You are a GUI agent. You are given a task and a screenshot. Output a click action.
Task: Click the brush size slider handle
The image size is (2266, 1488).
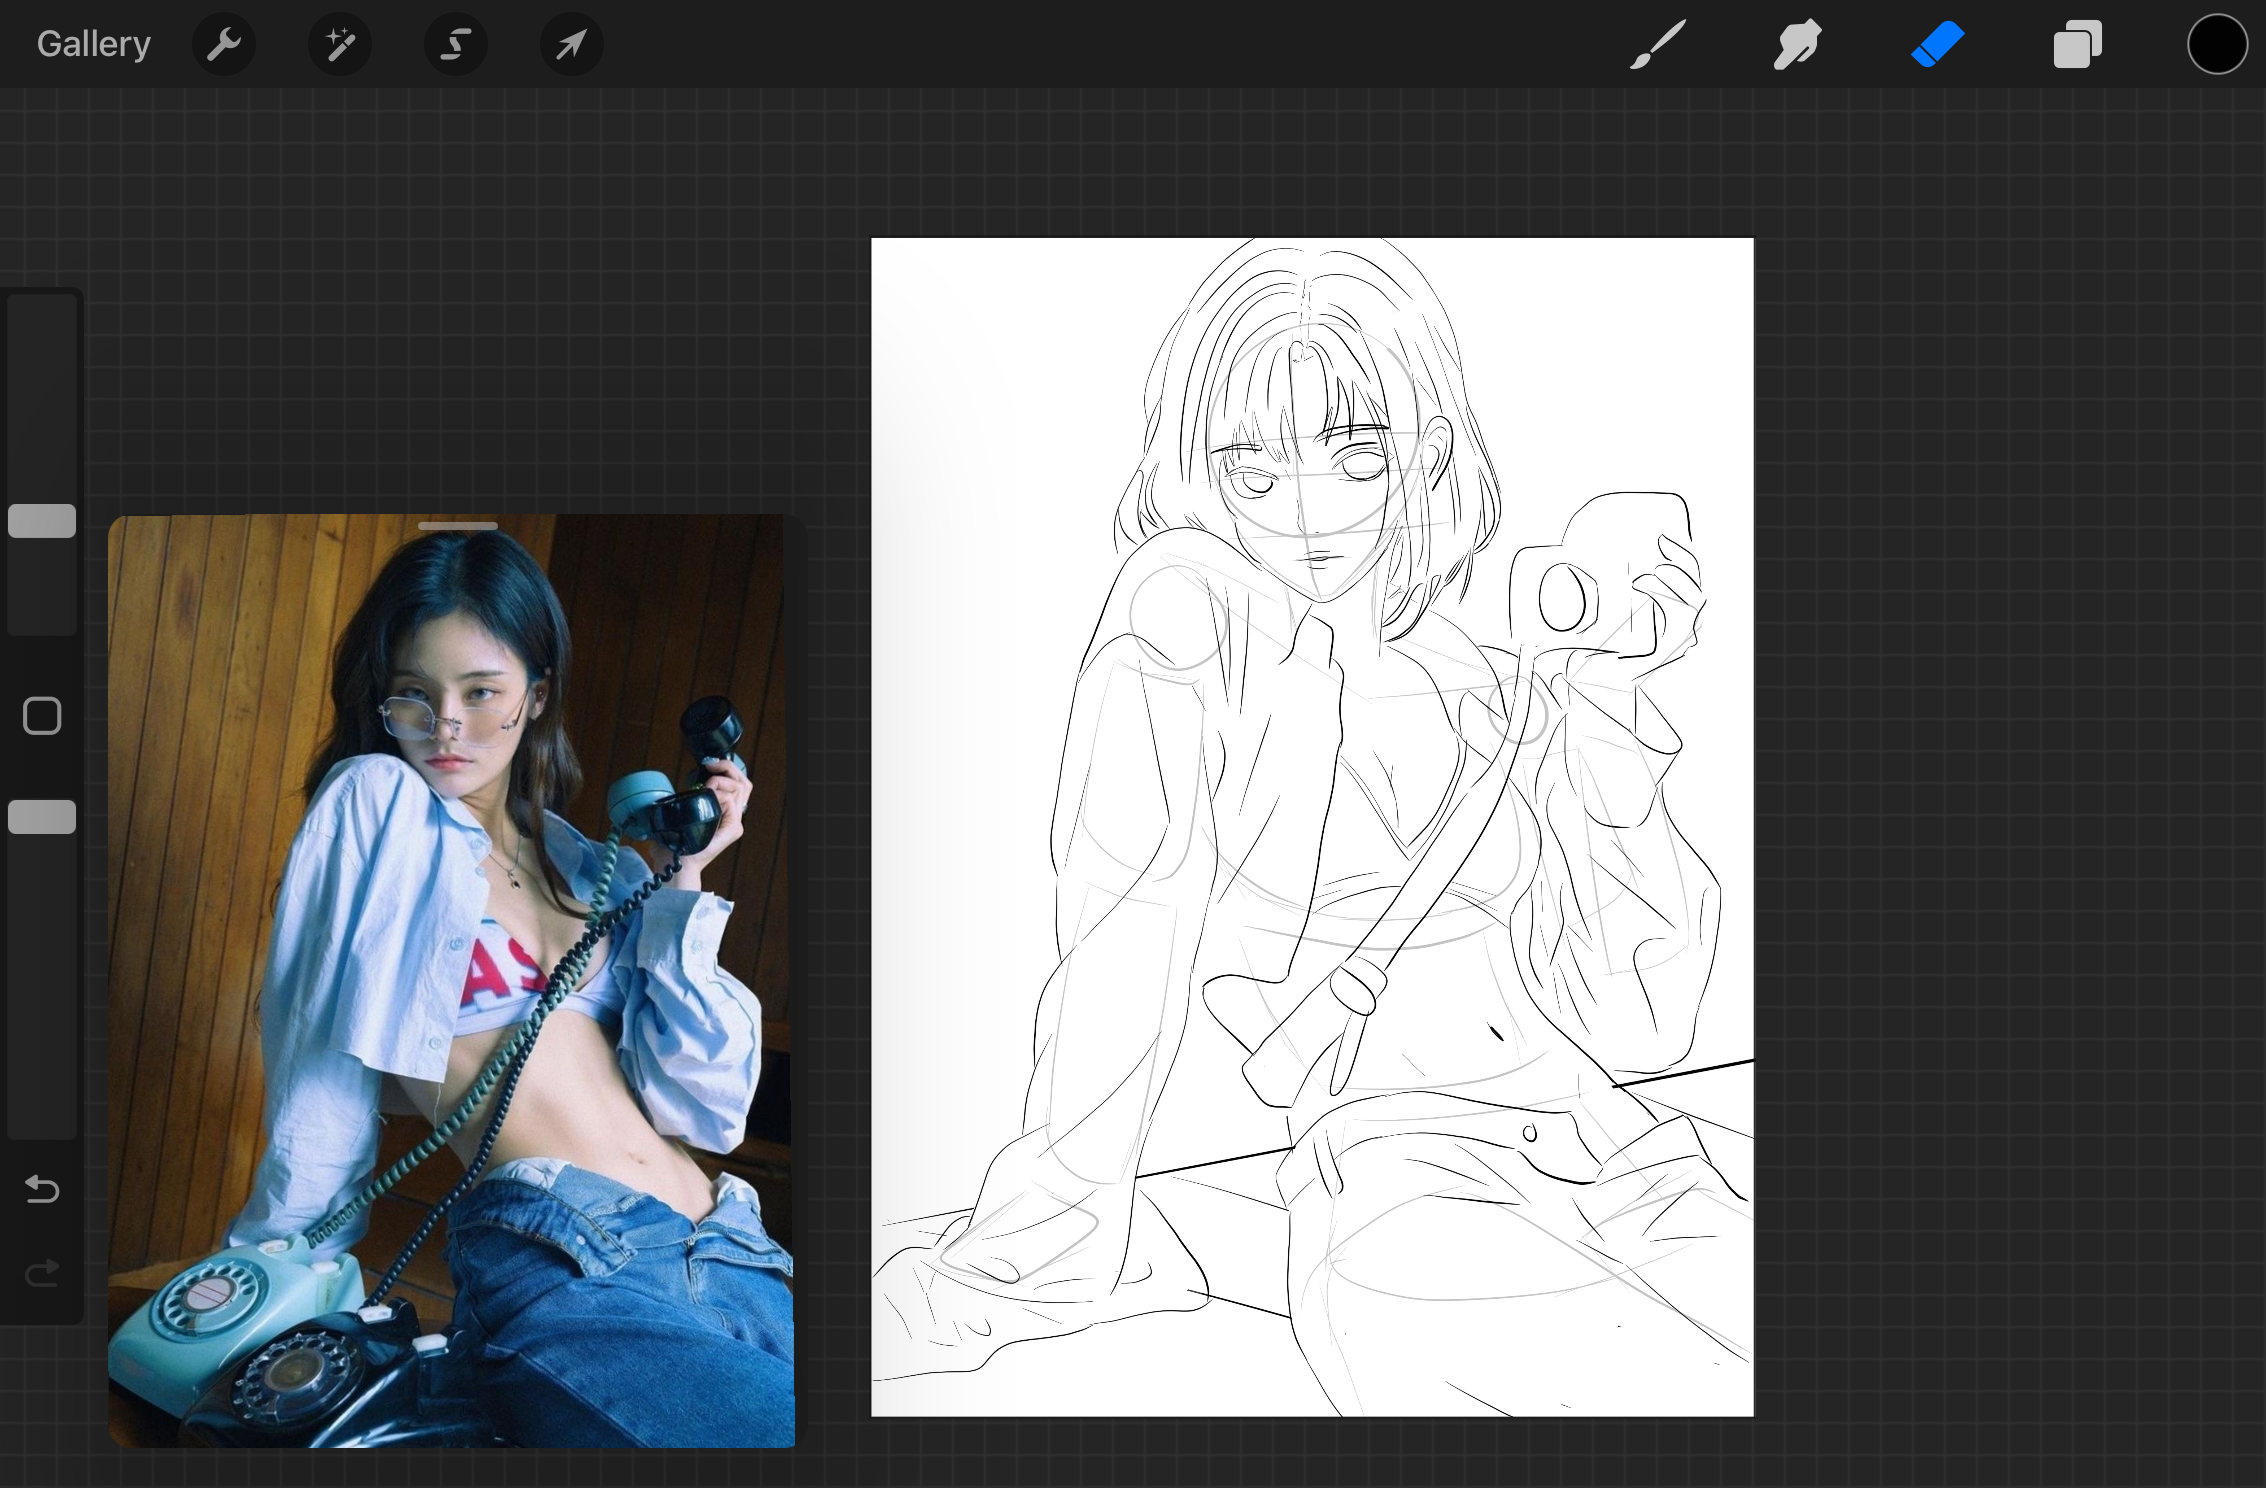click(x=42, y=521)
